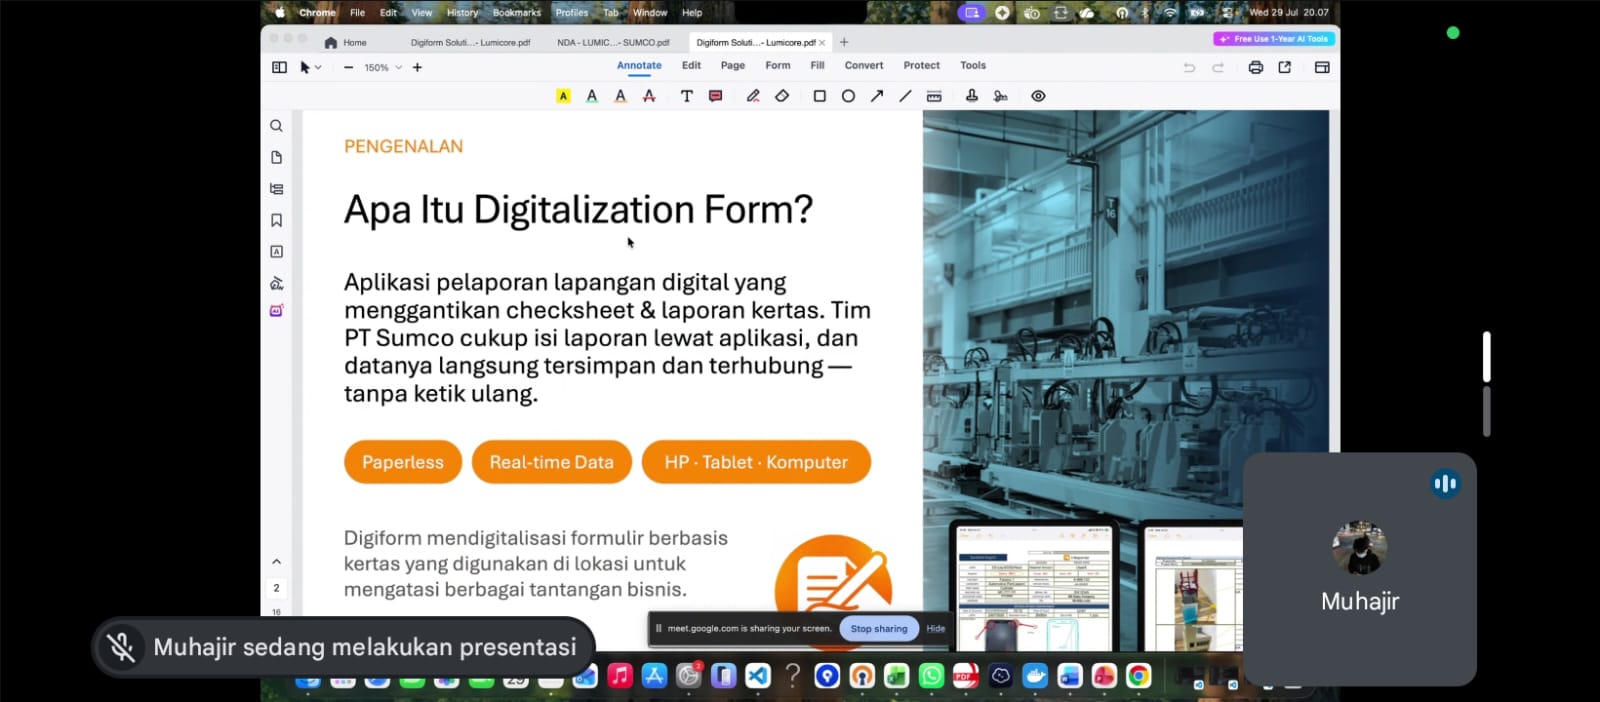This screenshot has height=702, width=1600.
Task: Select the Arrow shape tool
Action: pyautogui.click(x=877, y=96)
